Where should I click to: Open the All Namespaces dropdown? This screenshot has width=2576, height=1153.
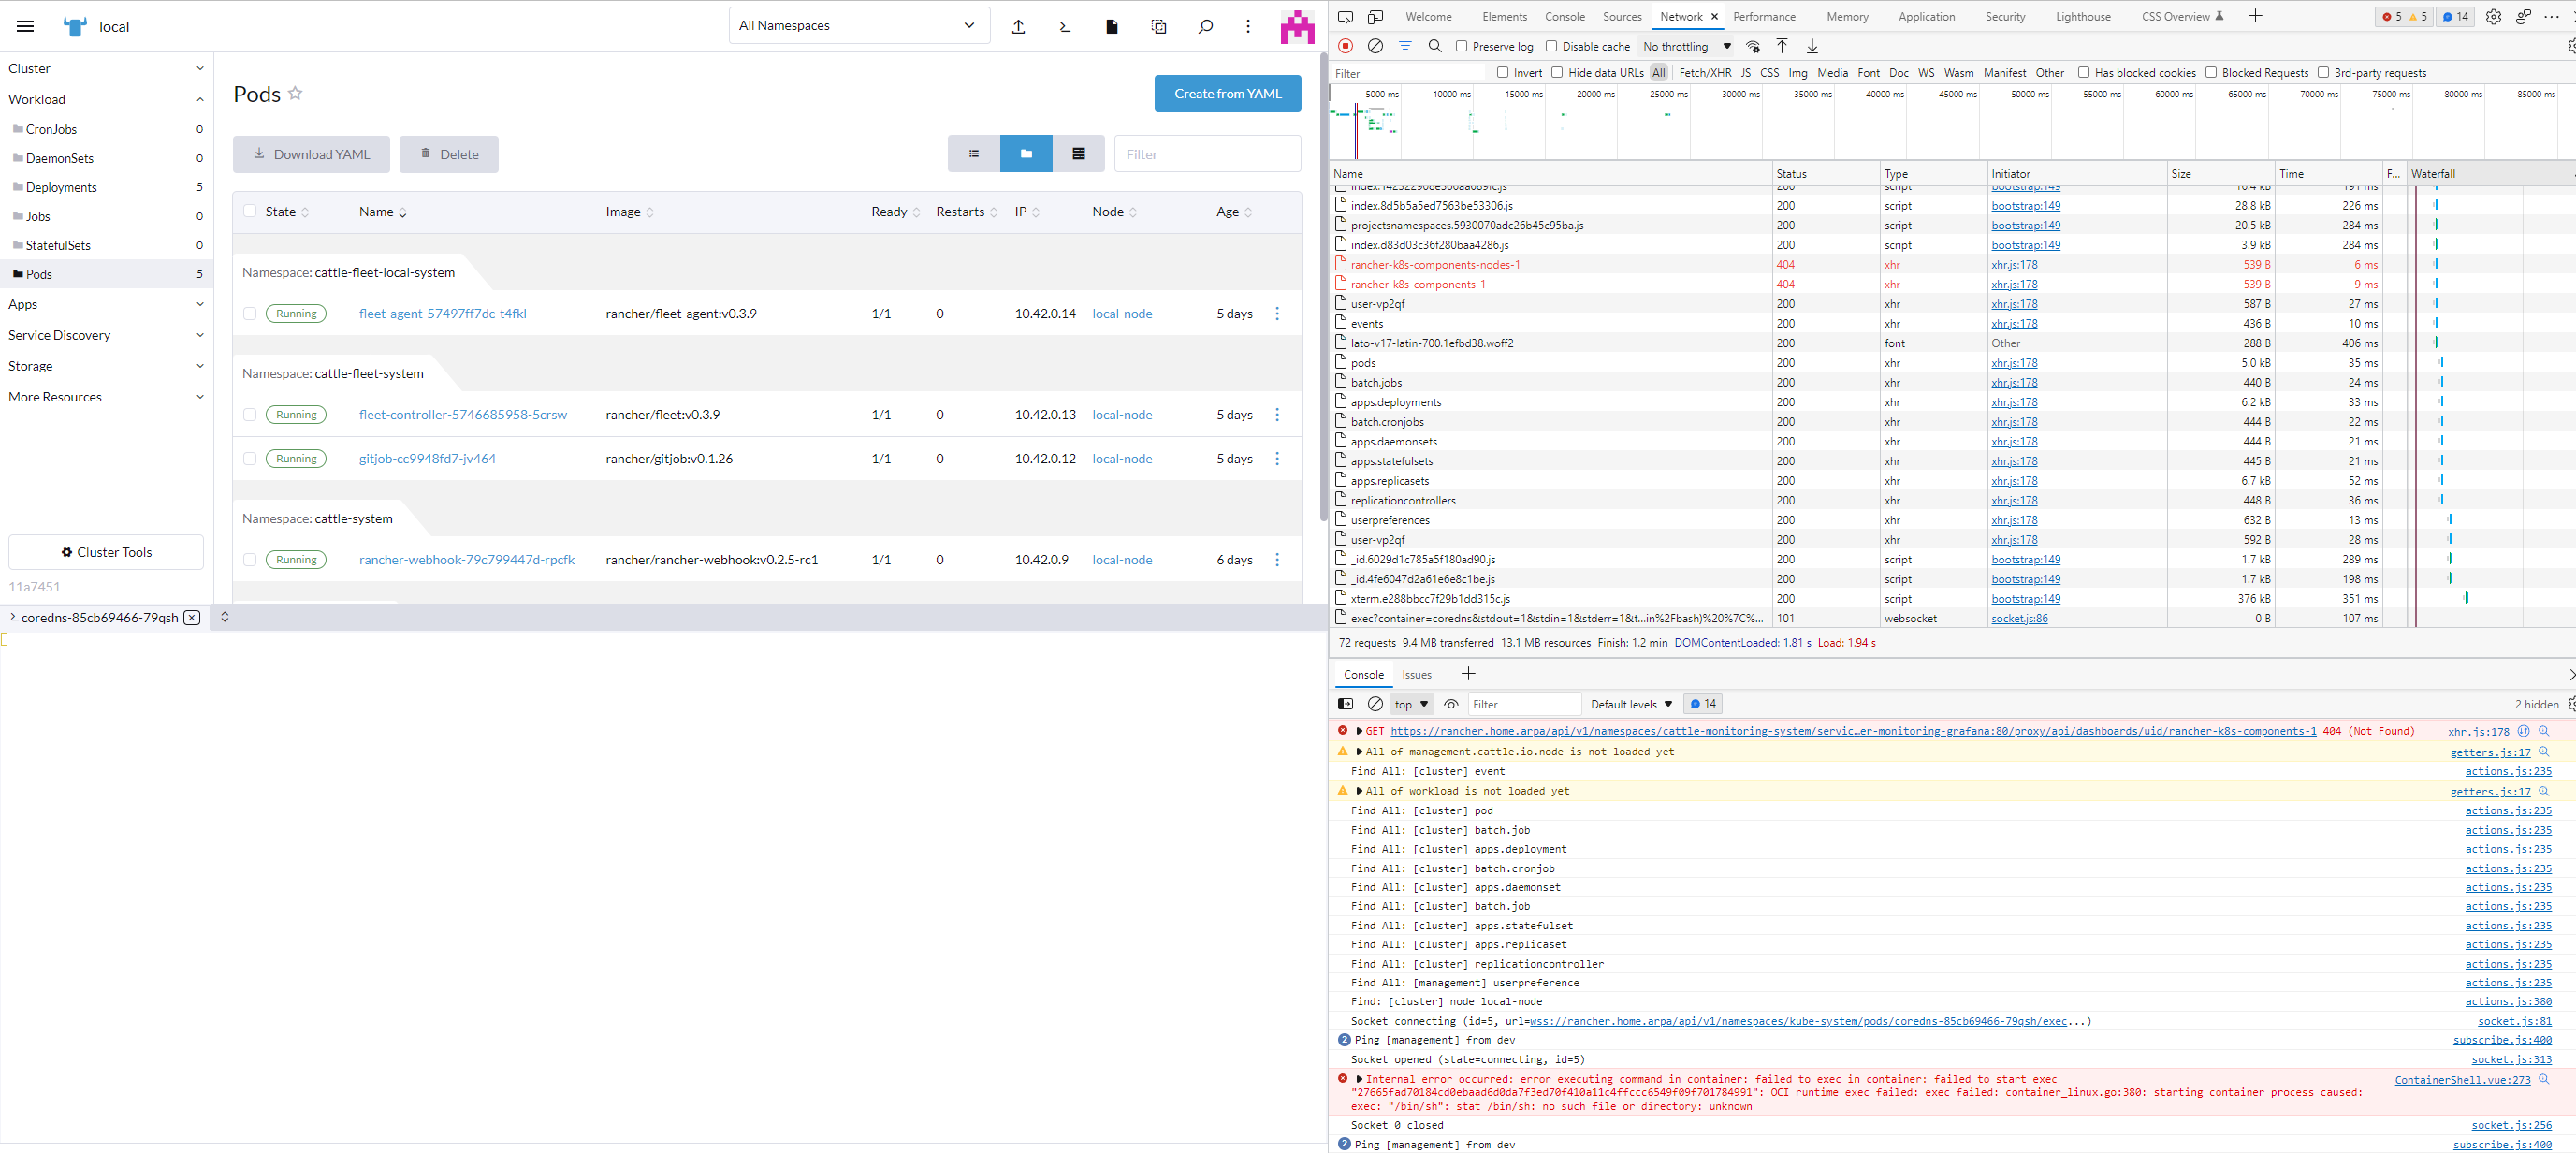click(x=858, y=25)
